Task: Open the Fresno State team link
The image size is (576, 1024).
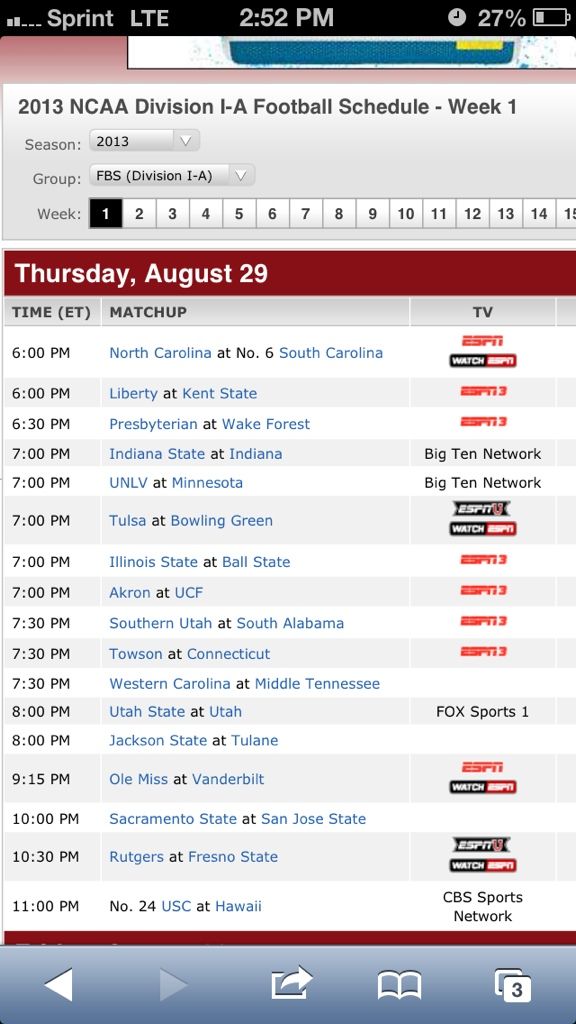Action: point(233,857)
